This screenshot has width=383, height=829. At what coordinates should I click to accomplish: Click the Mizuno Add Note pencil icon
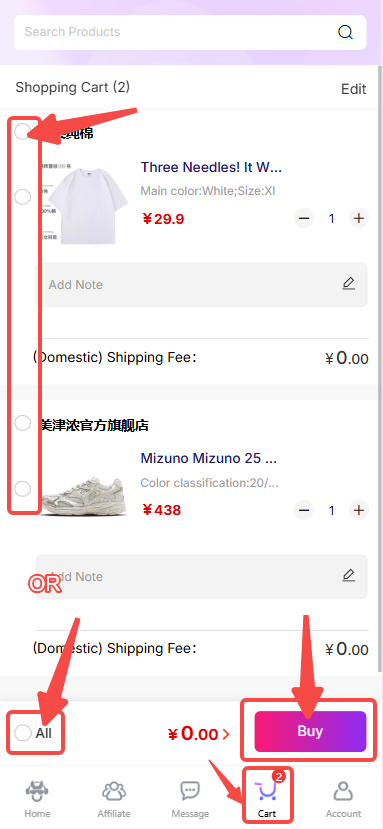pos(348,575)
